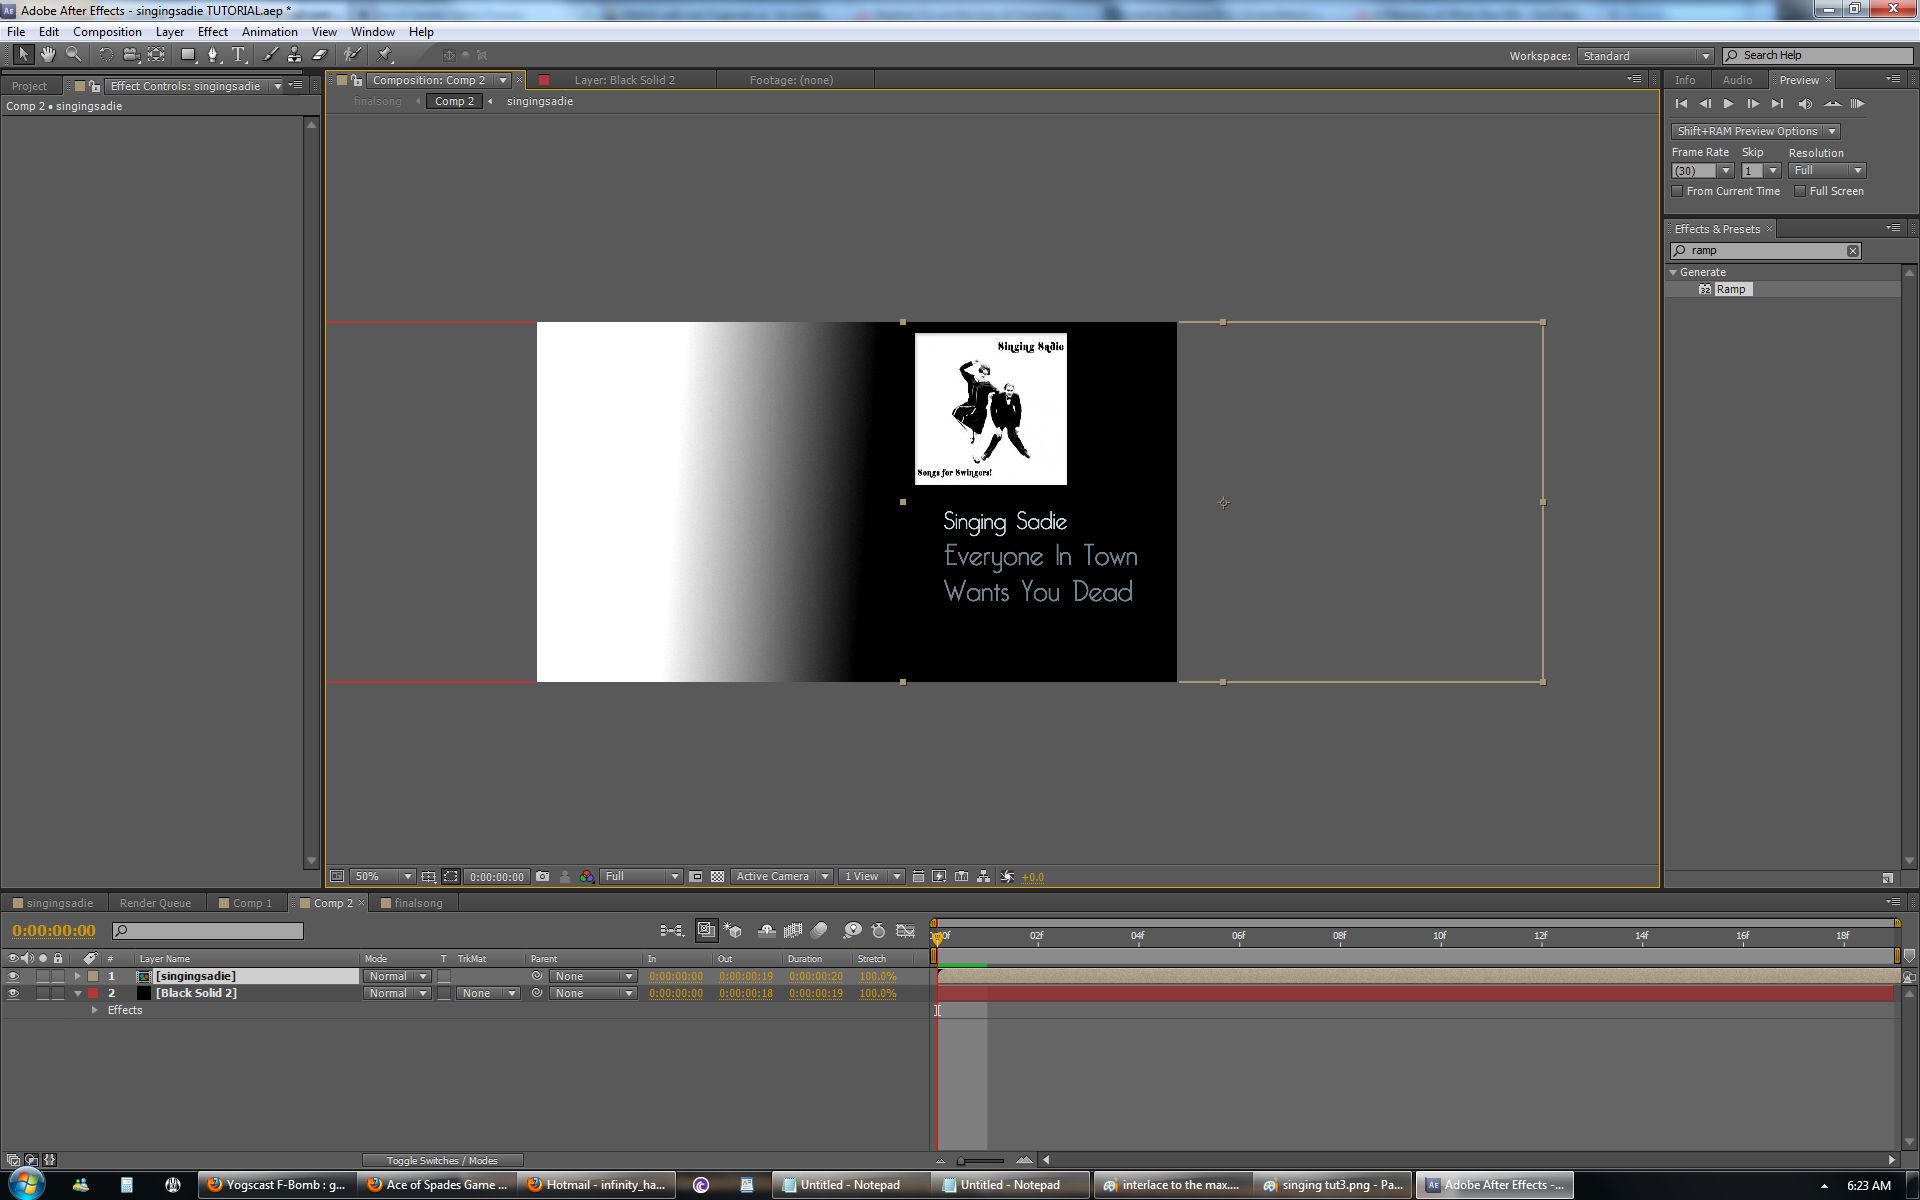Select the Horizontal Type tool

coord(238,55)
